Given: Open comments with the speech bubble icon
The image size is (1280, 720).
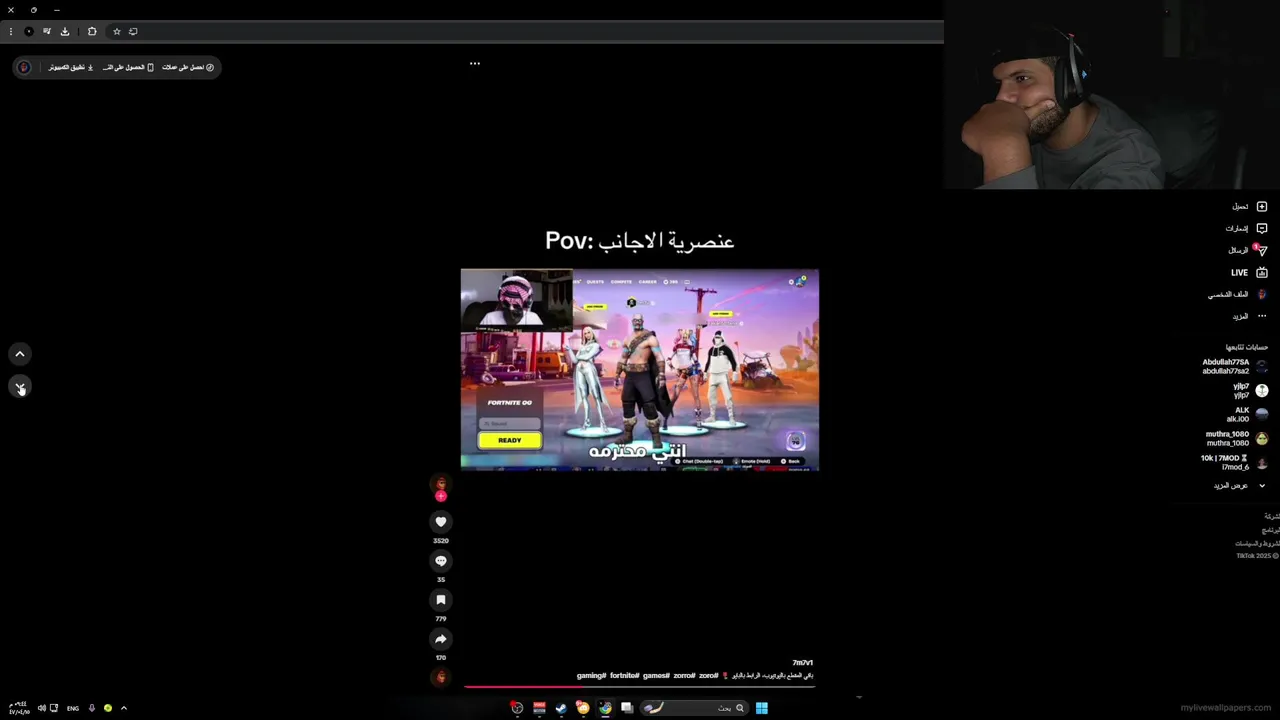Looking at the screenshot, I should coord(441,561).
